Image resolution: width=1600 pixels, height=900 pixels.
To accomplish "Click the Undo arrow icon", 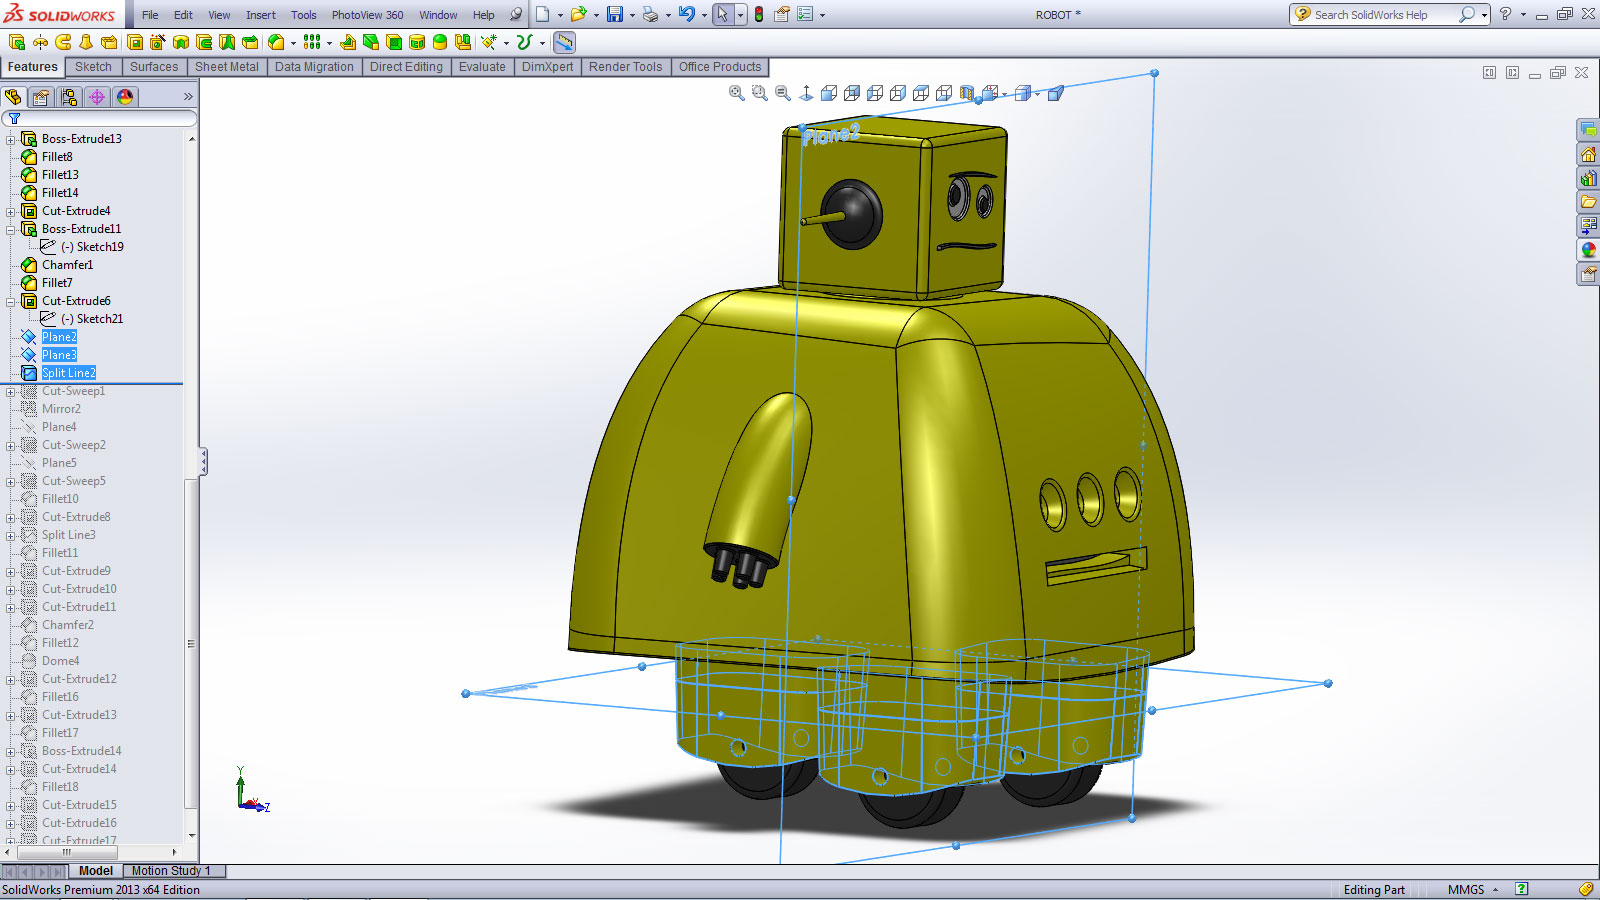I will [686, 14].
